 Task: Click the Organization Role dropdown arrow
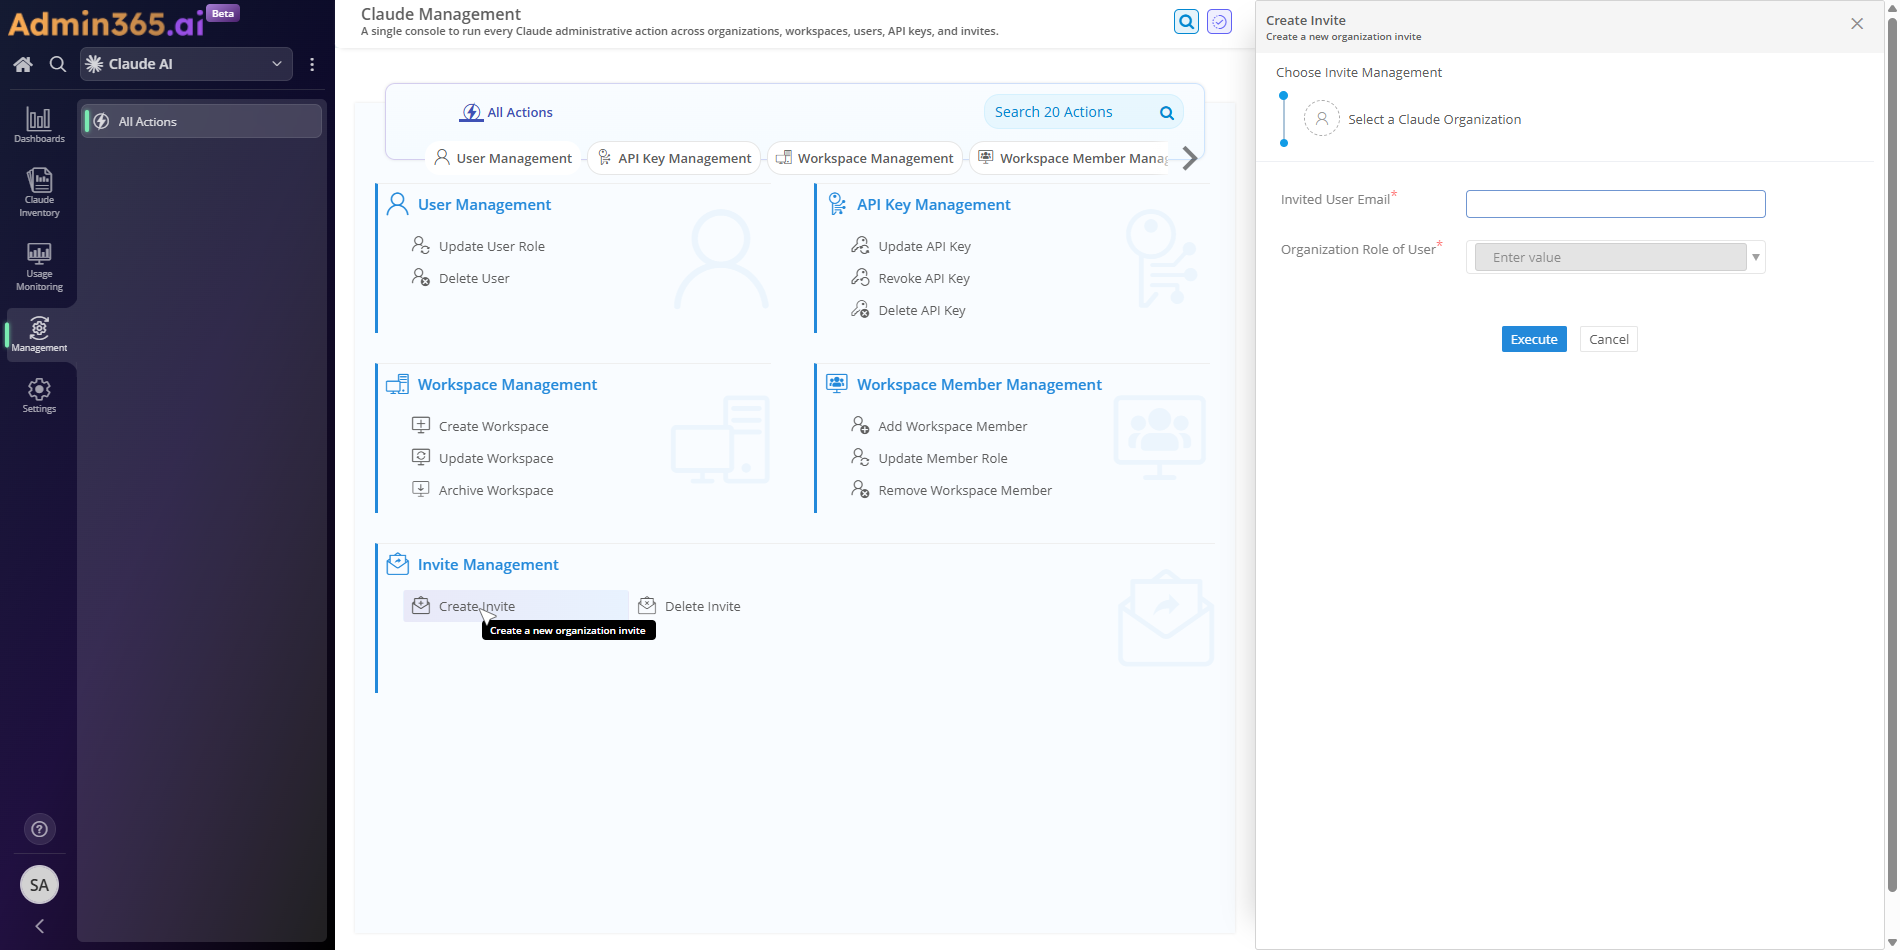pos(1756,257)
